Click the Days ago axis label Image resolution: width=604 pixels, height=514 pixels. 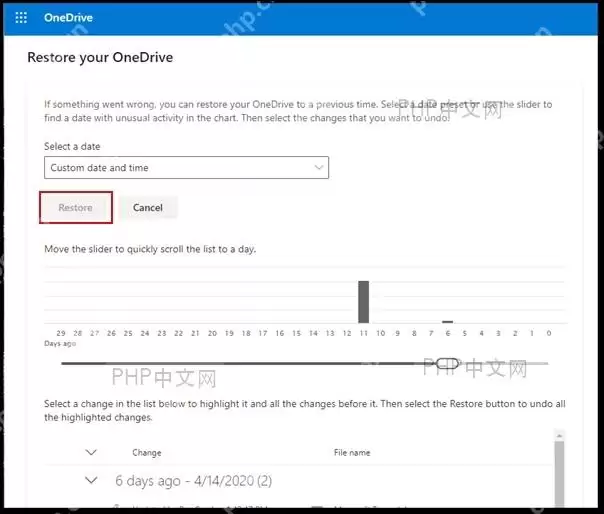pyautogui.click(x=60, y=343)
